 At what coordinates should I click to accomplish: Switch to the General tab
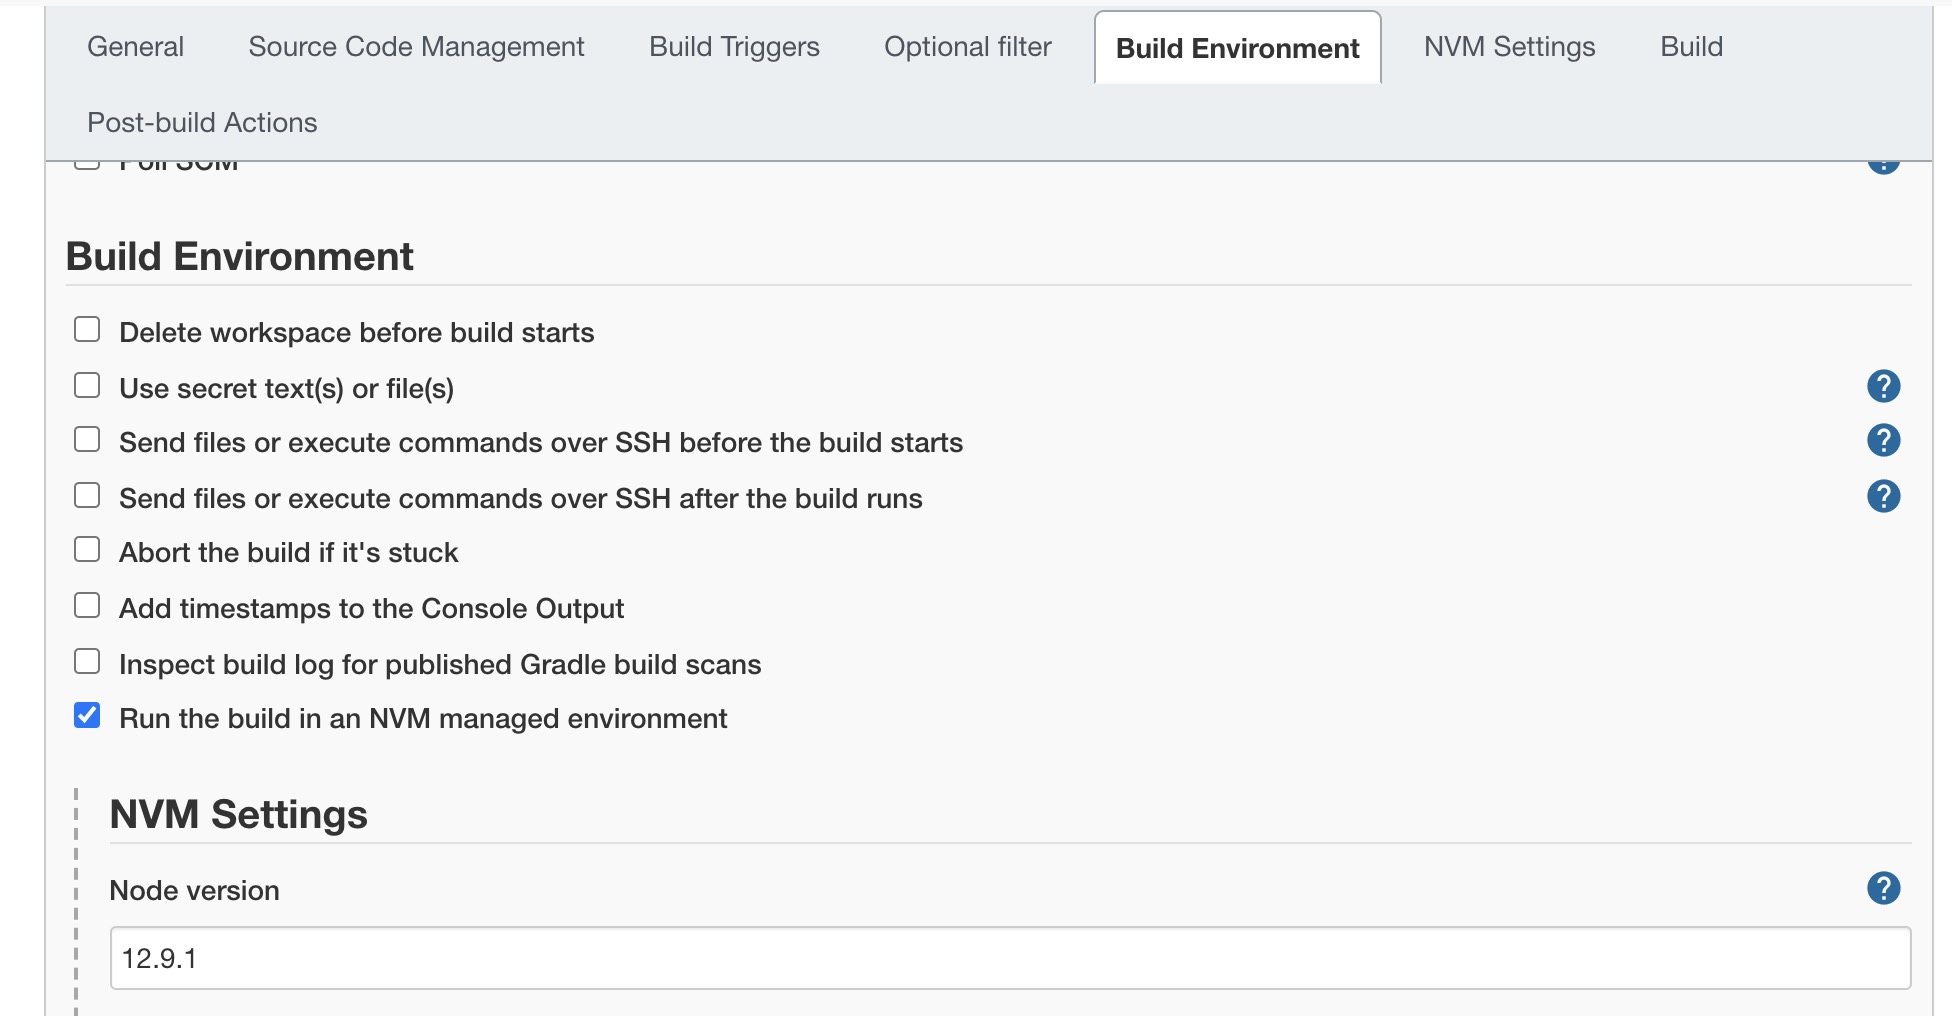pyautogui.click(x=135, y=47)
